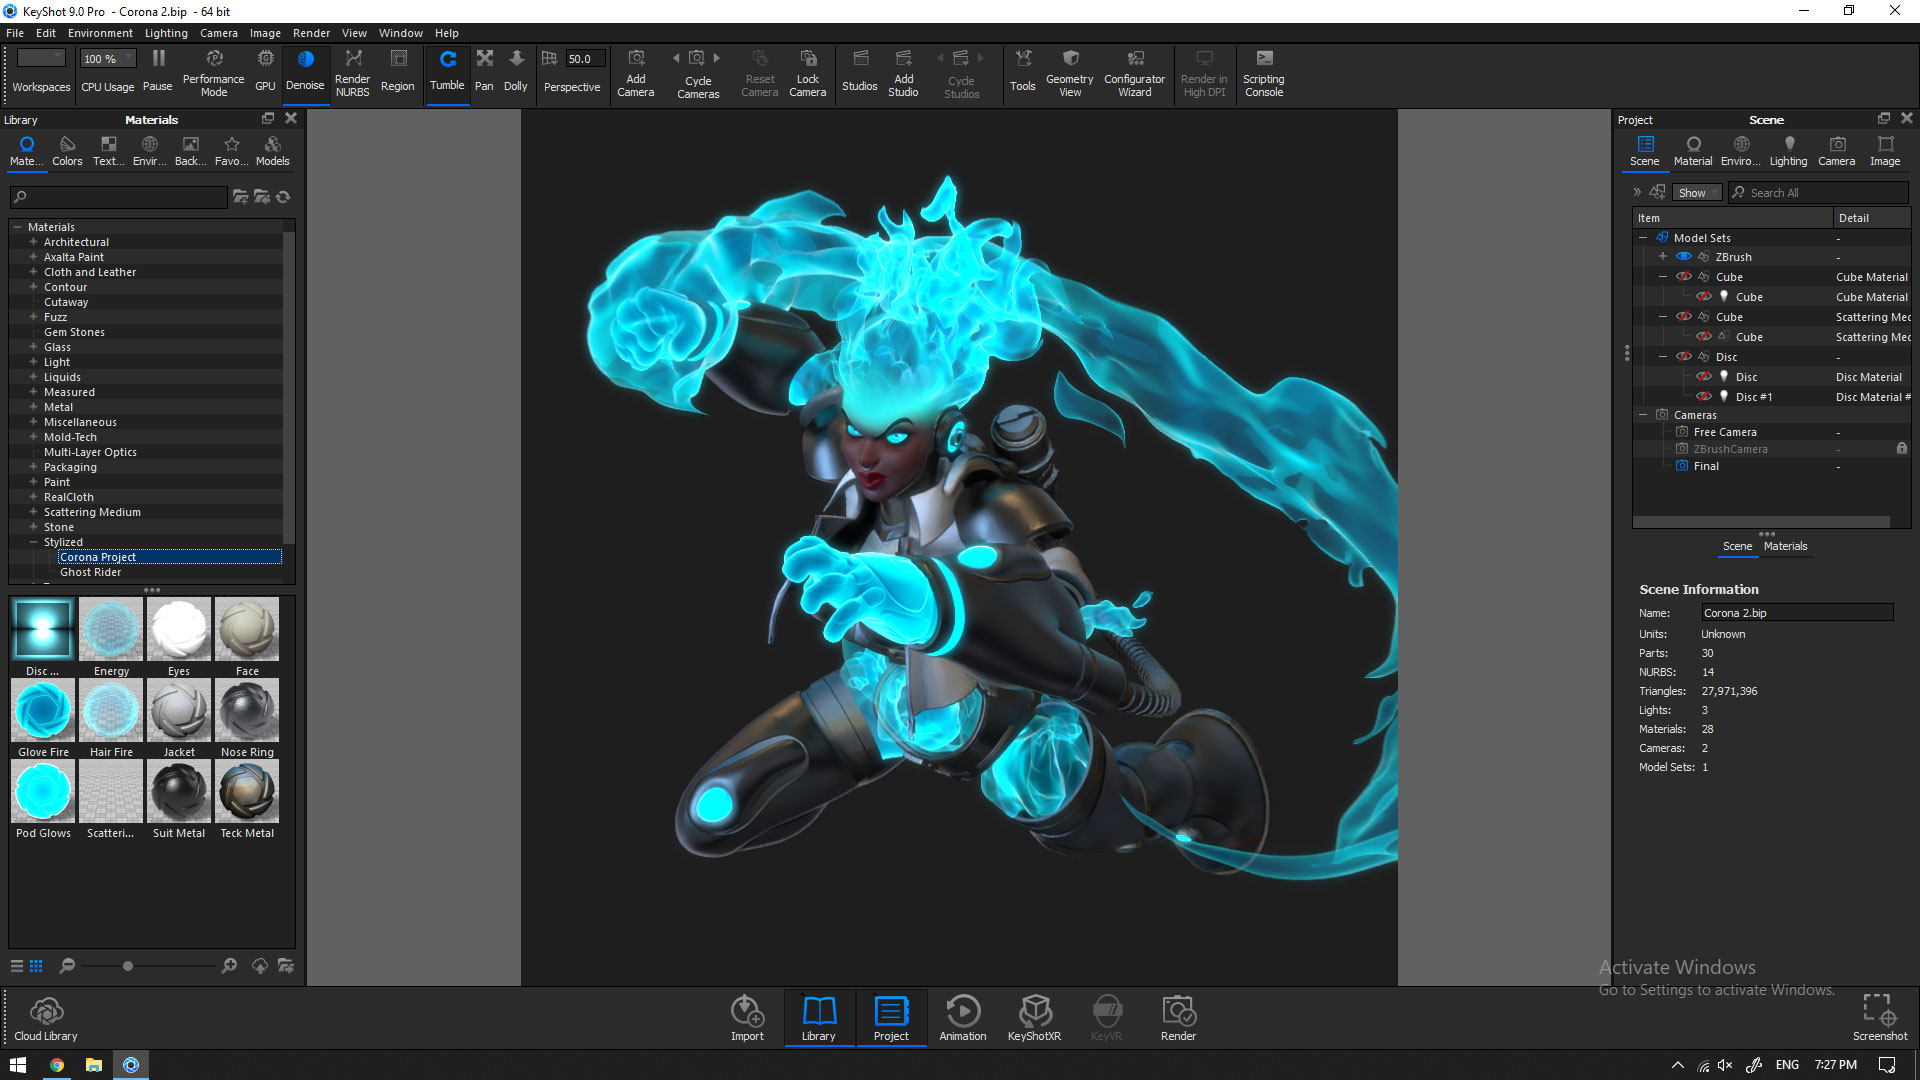Select the Ghost Rider folder
The width and height of the screenshot is (1920, 1080).
point(90,572)
